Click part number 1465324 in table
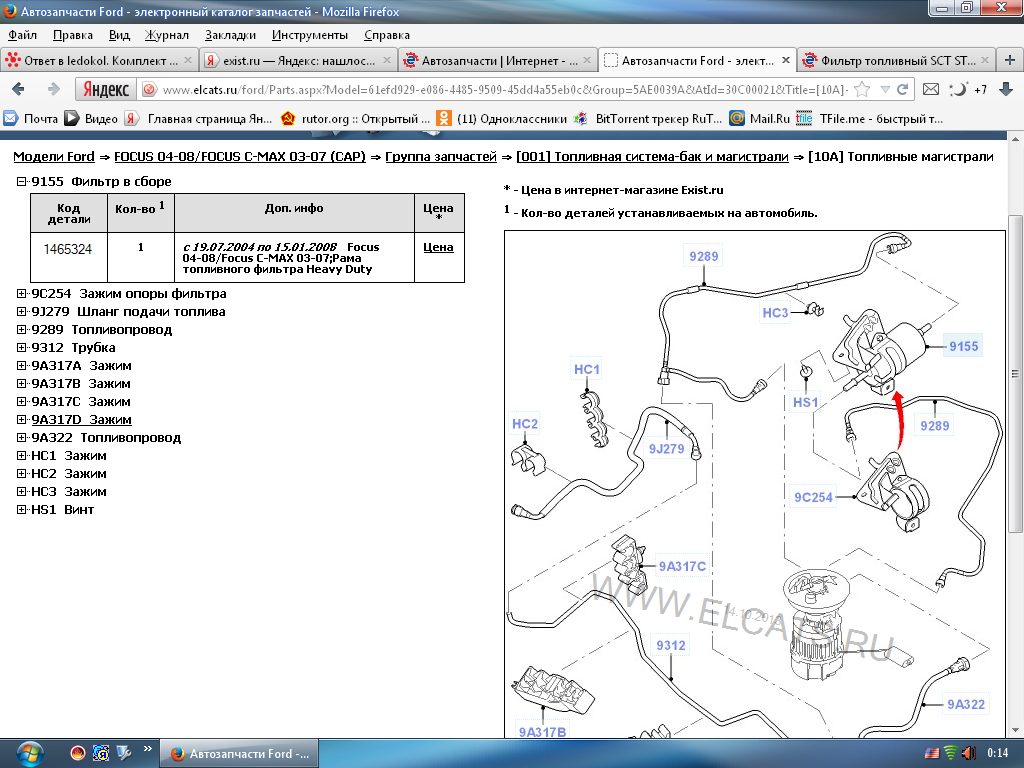The image size is (1024, 768). (x=68, y=249)
